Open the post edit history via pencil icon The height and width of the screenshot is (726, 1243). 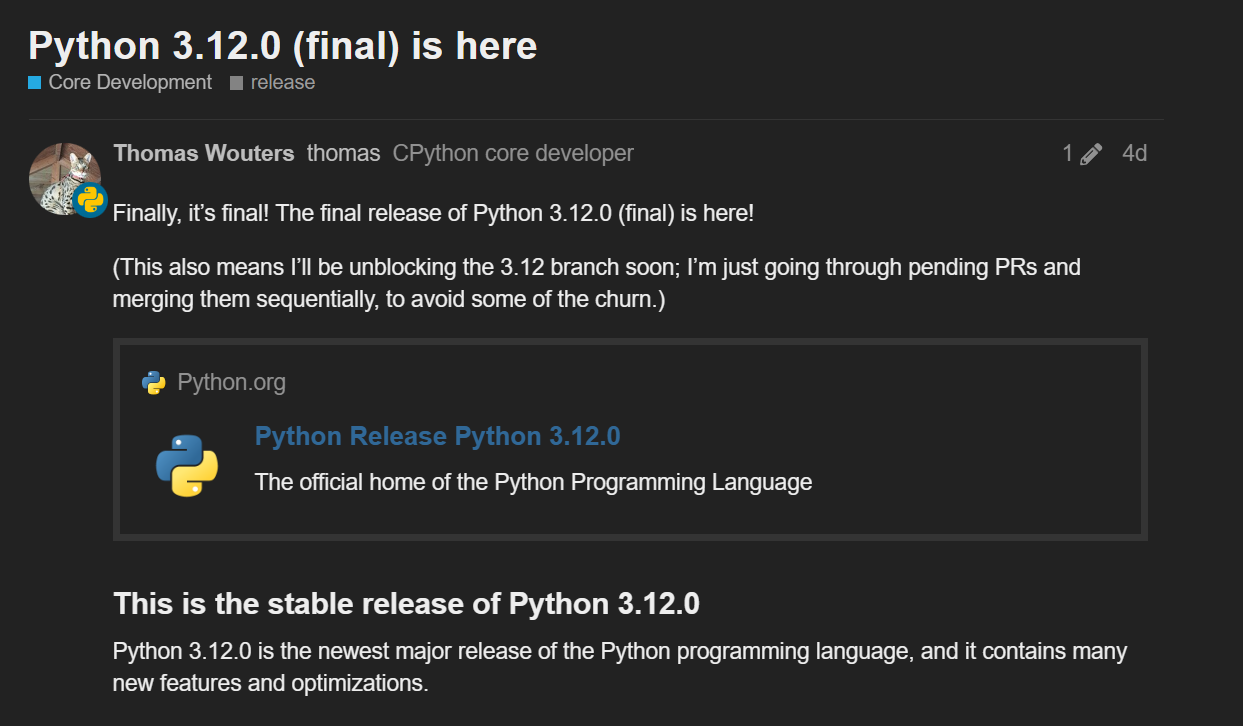coord(1091,152)
